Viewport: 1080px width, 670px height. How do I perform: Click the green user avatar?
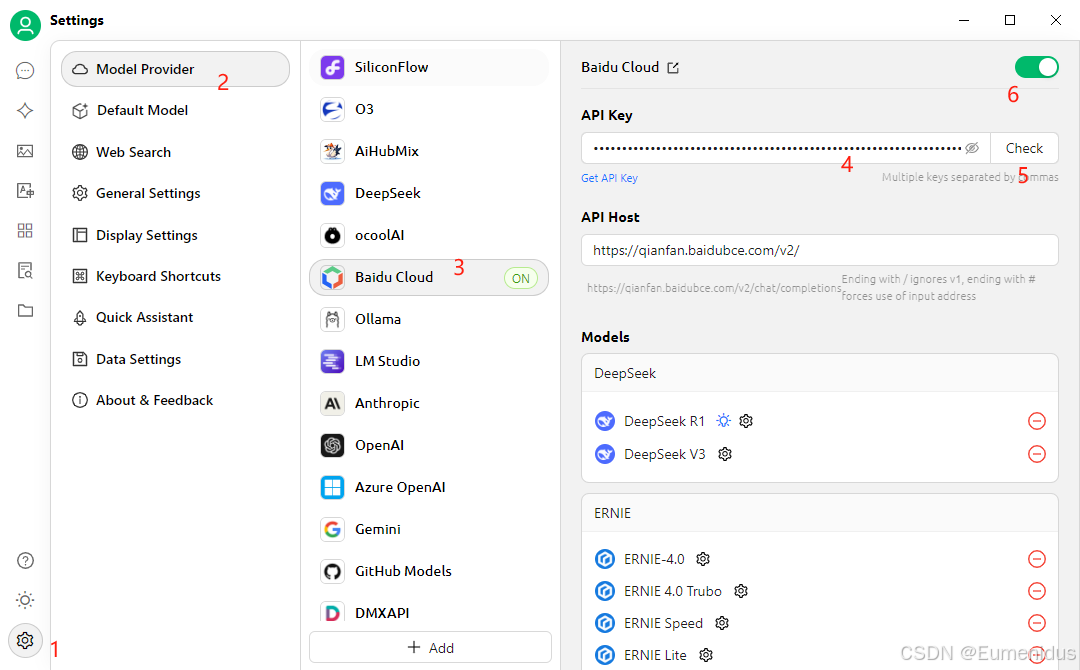25,25
